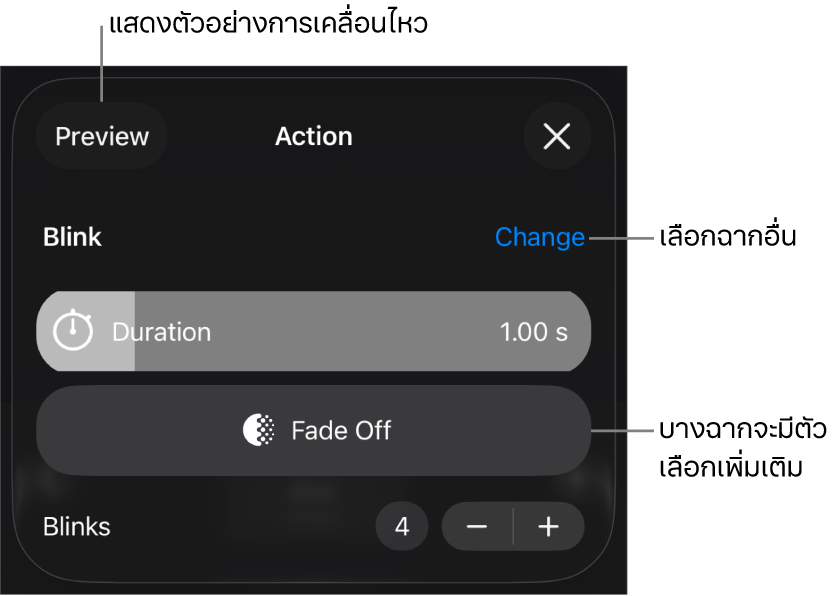Click the divider between minus and plus
The image size is (835, 596).
(513, 527)
